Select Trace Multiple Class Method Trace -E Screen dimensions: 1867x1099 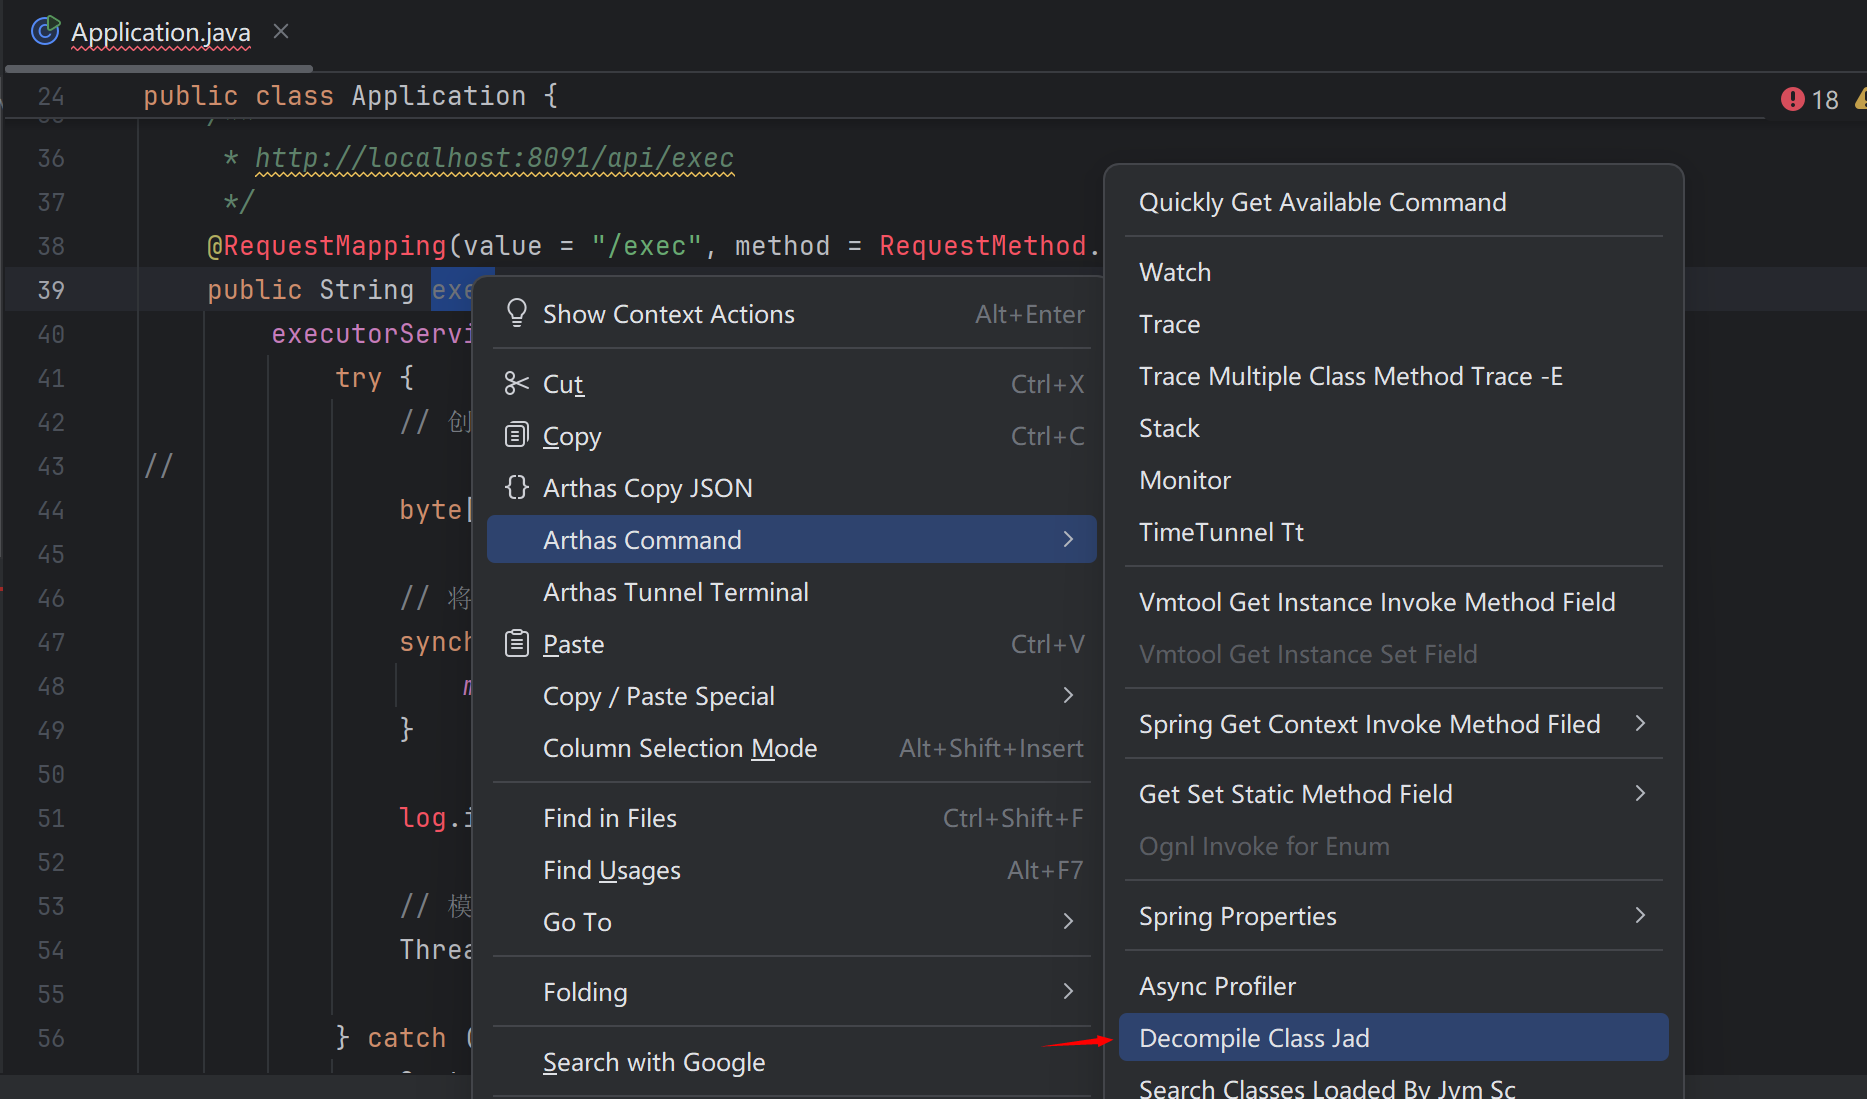pyautogui.click(x=1350, y=376)
